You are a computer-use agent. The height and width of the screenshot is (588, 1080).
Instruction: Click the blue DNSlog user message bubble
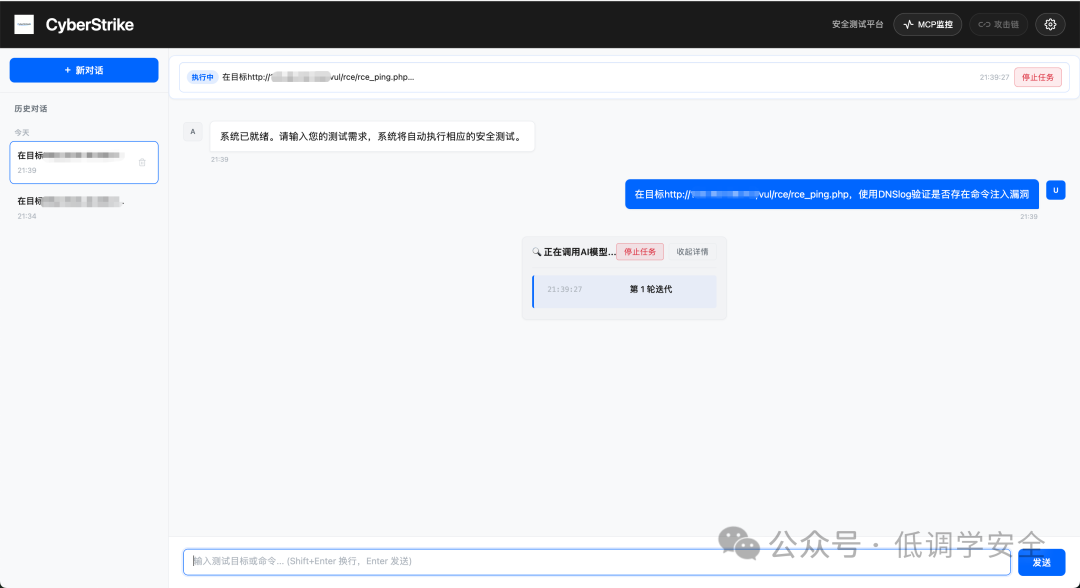point(831,194)
